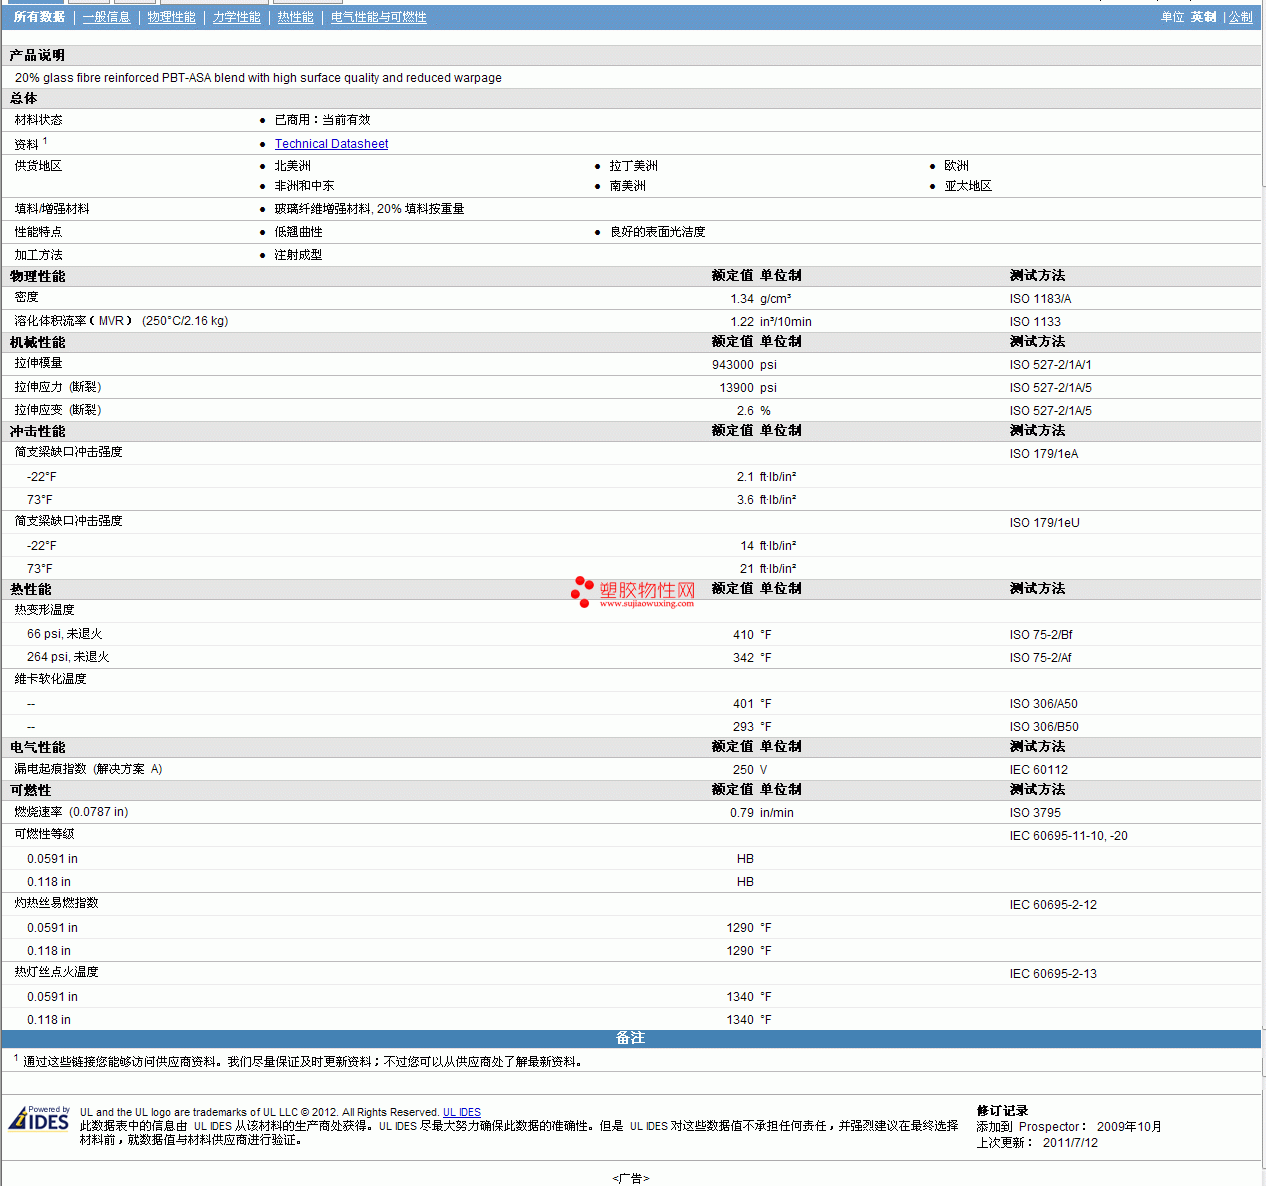Image resolution: width=1266 pixels, height=1186 pixels.
Task: Select the 英制 units option
Action: click(x=1203, y=17)
